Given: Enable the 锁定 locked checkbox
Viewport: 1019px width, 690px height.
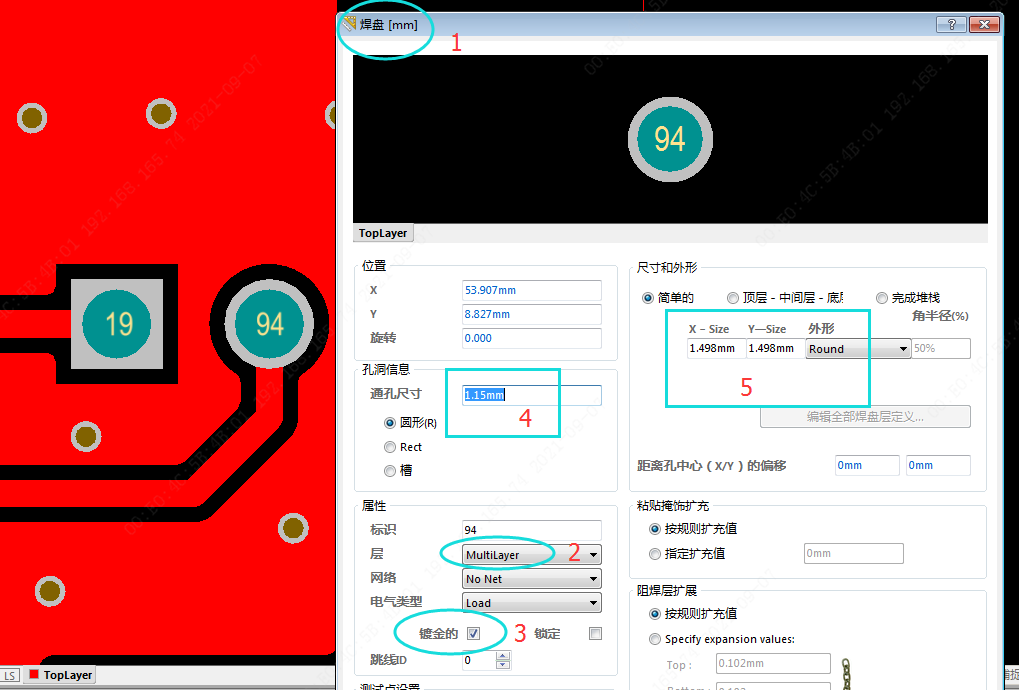Looking at the screenshot, I should click(596, 633).
